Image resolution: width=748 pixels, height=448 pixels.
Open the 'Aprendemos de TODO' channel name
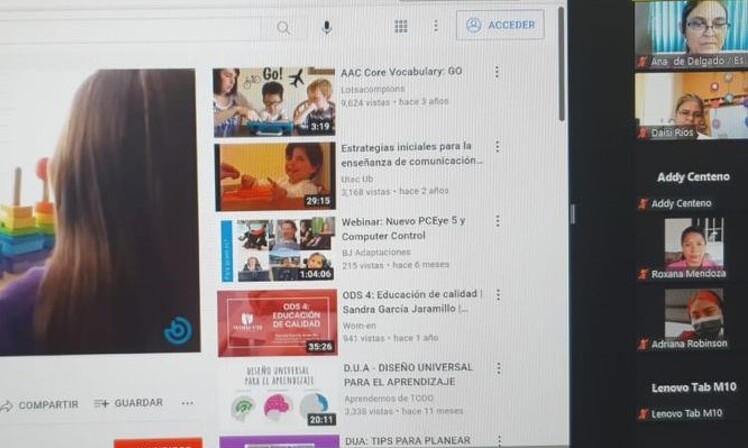(389, 398)
